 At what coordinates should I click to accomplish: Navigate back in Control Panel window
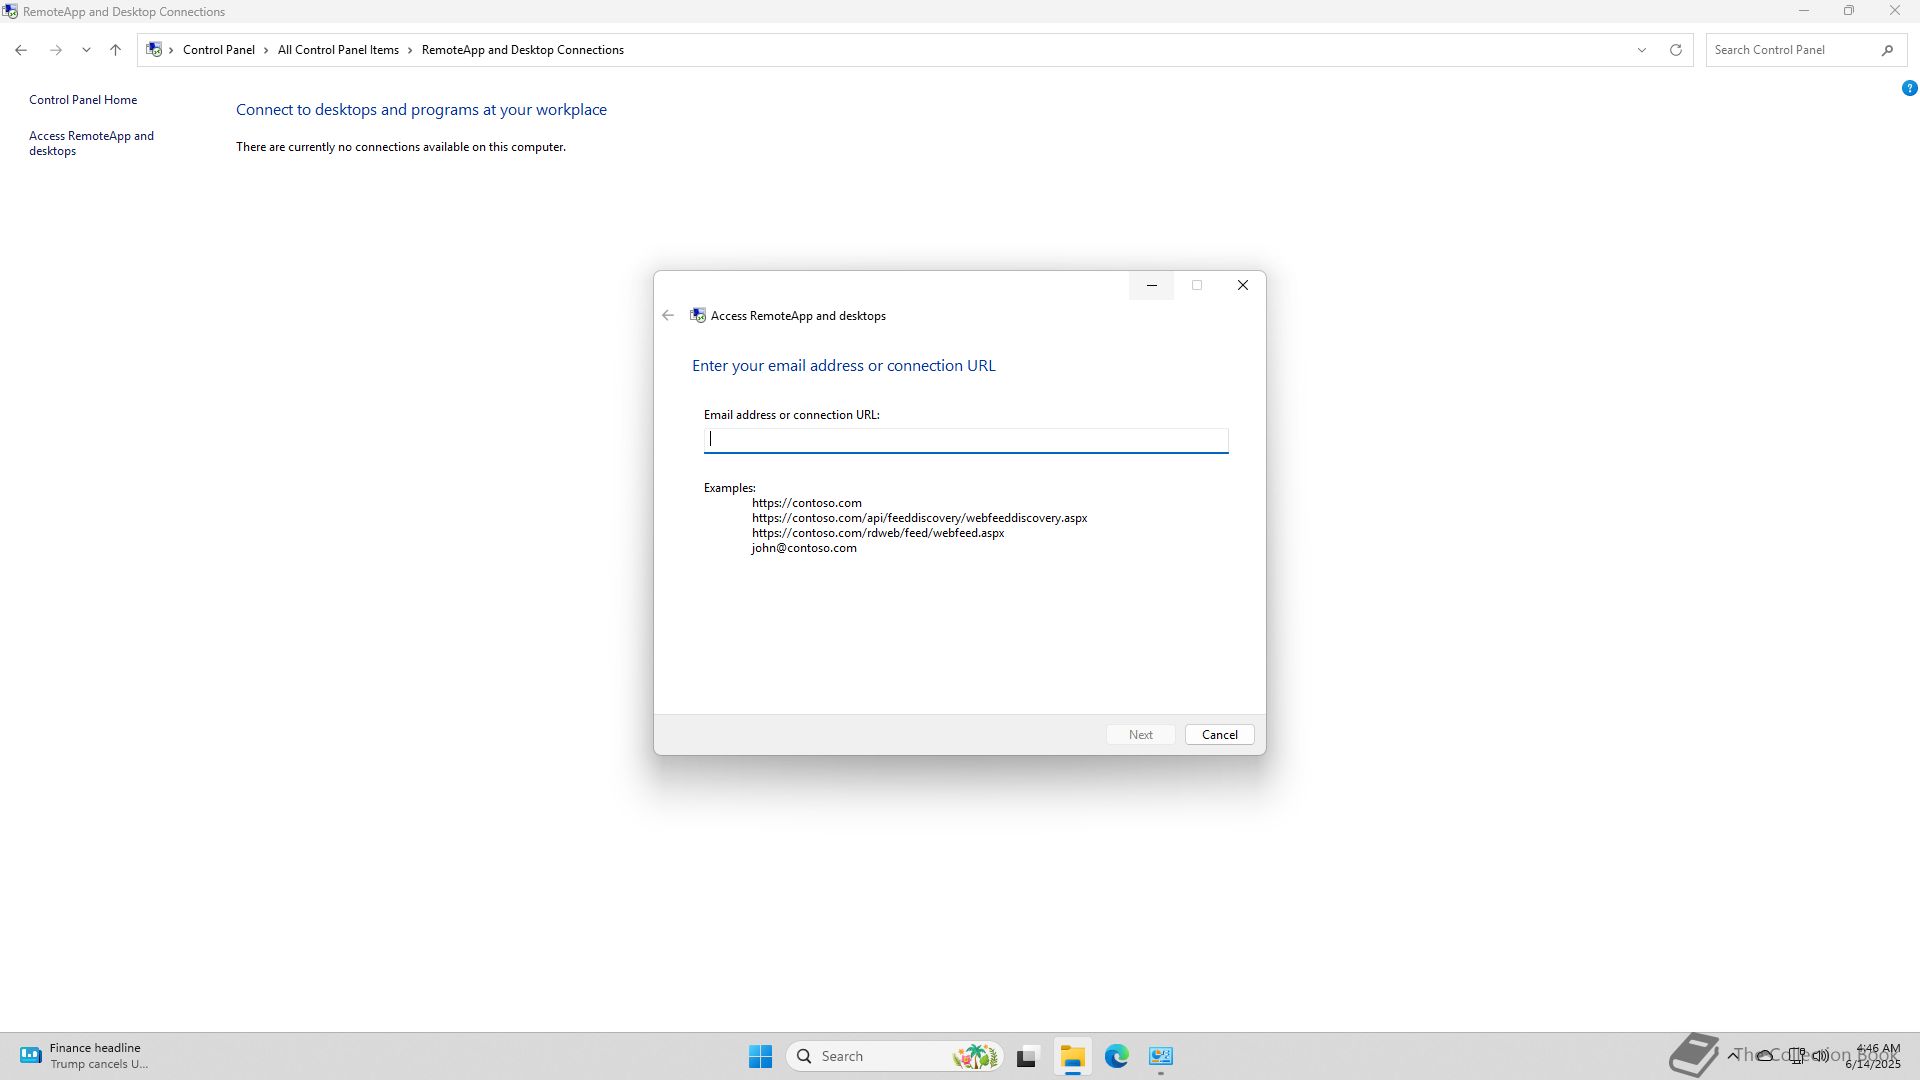[x=21, y=50]
